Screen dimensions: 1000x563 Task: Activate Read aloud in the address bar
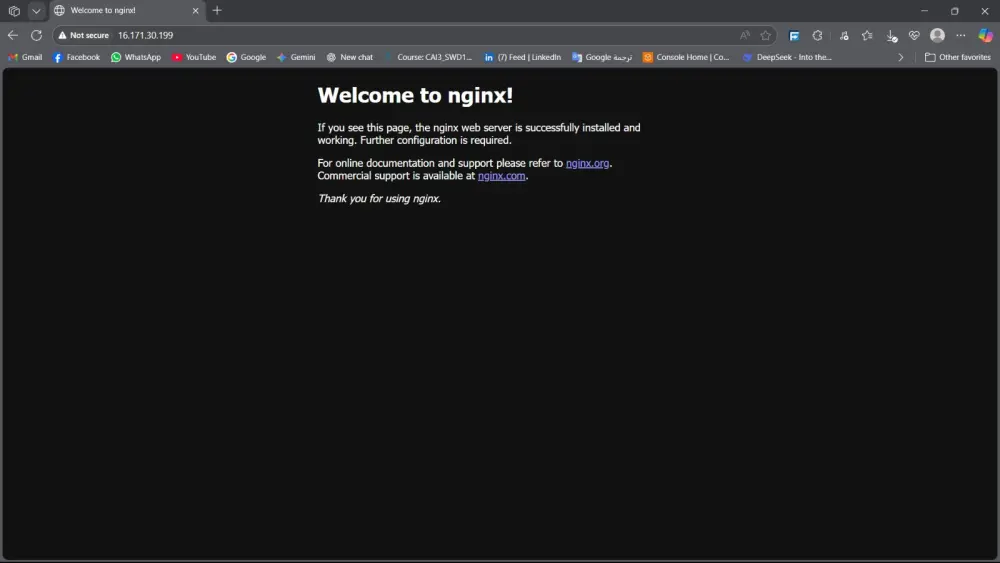(x=744, y=36)
